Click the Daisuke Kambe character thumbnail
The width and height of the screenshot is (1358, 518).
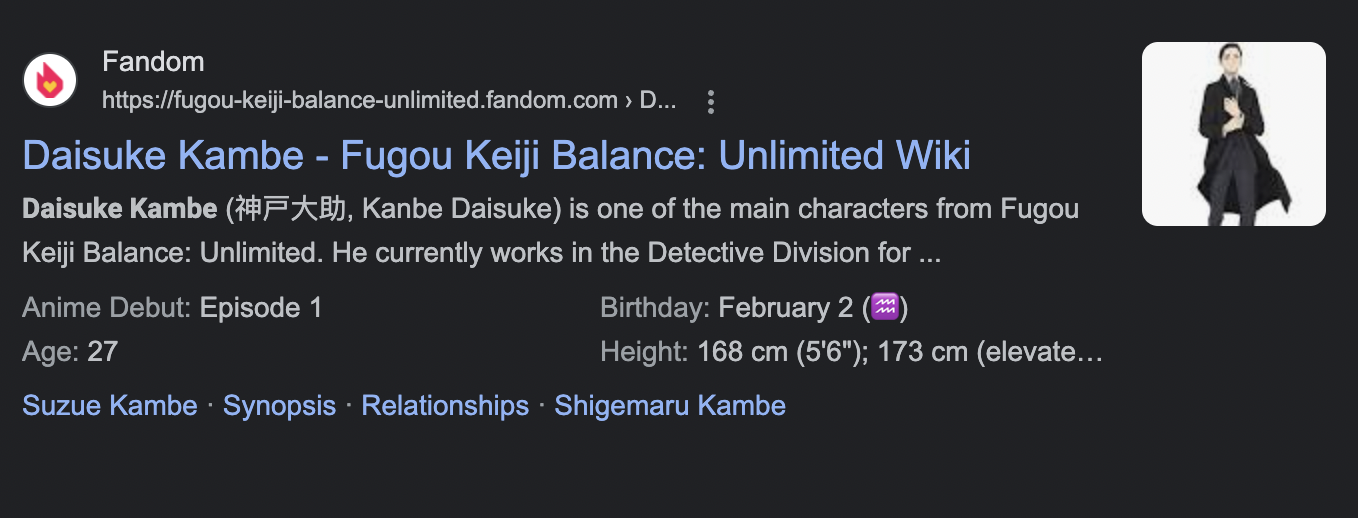pyautogui.click(x=1233, y=134)
